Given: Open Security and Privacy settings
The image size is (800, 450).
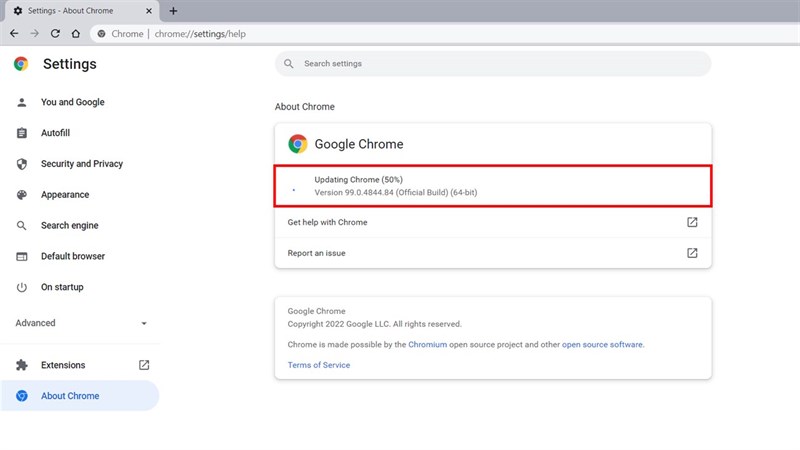Looking at the screenshot, I should coord(80,164).
